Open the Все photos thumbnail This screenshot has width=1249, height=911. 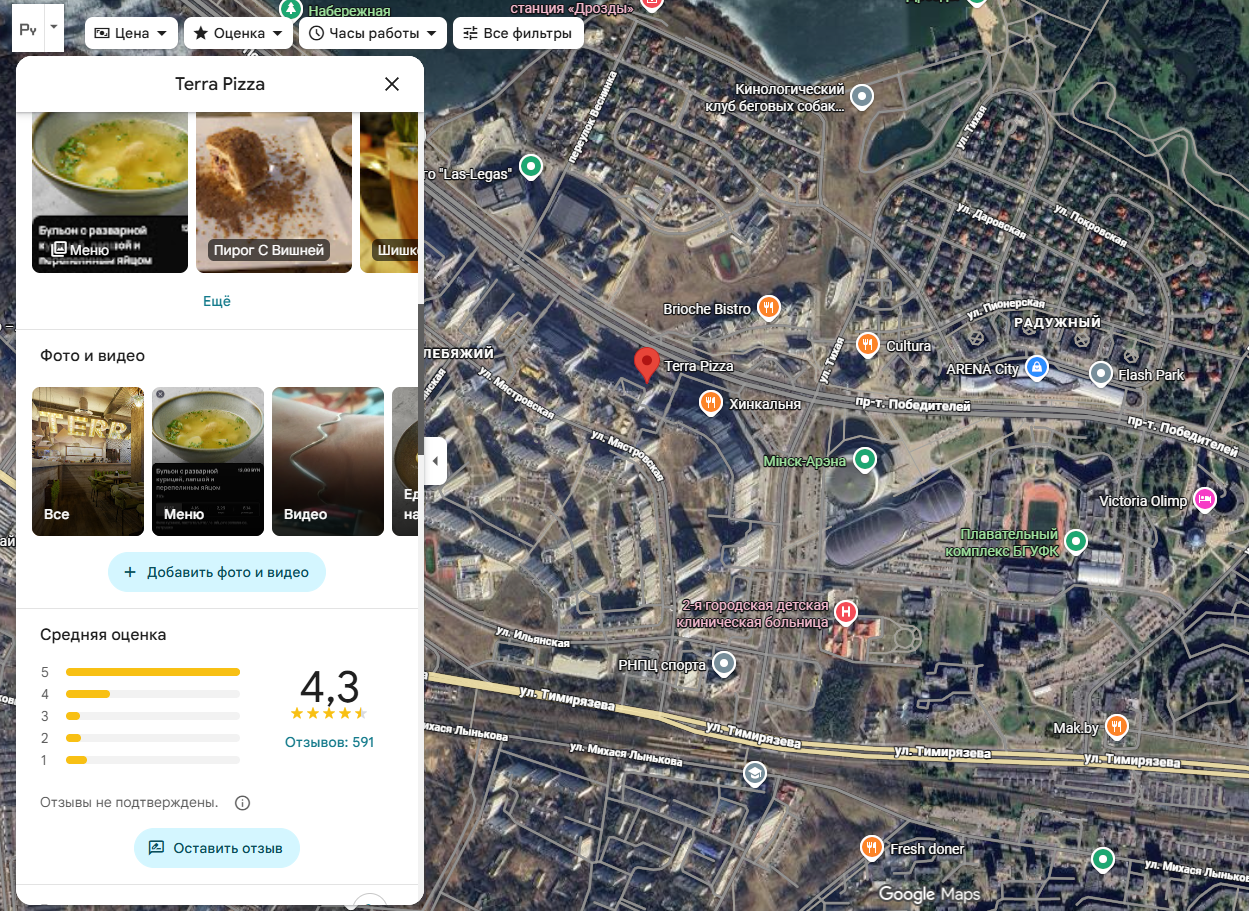[88, 462]
